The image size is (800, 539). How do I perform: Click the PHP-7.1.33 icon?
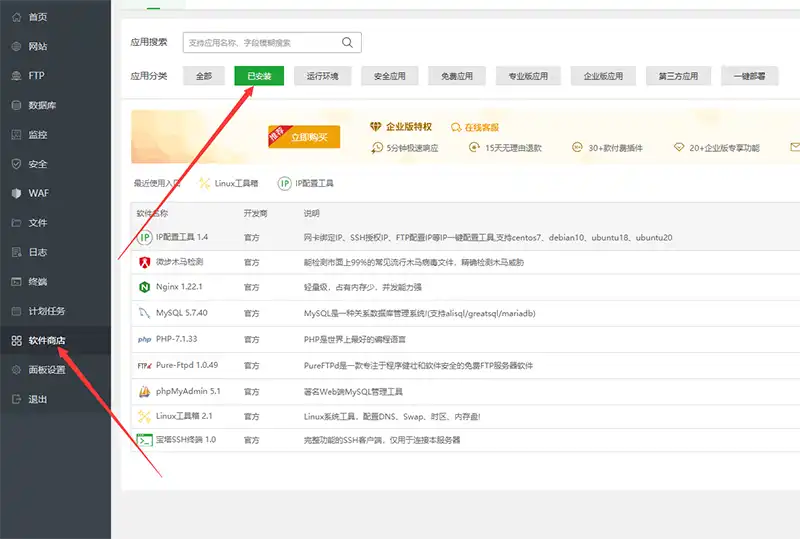pyautogui.click(x=144, y=339)
